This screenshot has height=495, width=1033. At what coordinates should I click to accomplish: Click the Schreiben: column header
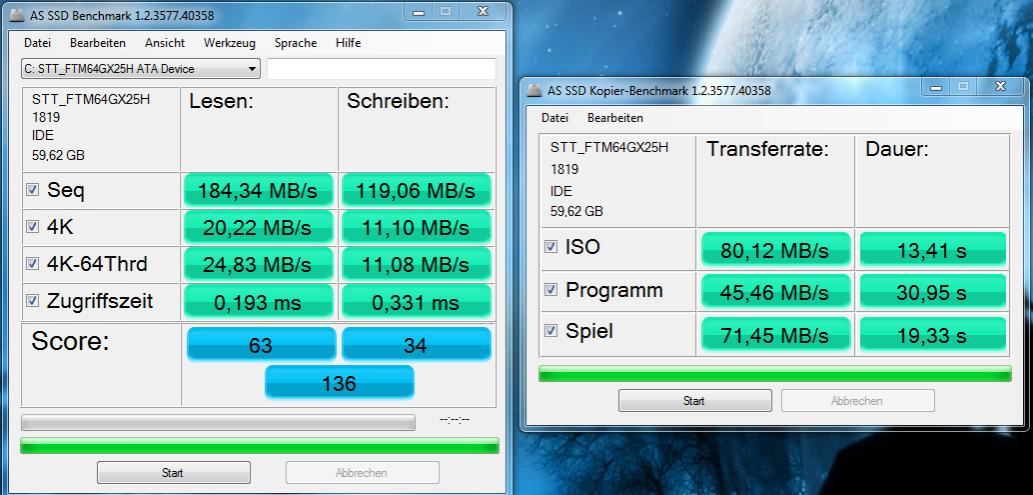[398, 101]
